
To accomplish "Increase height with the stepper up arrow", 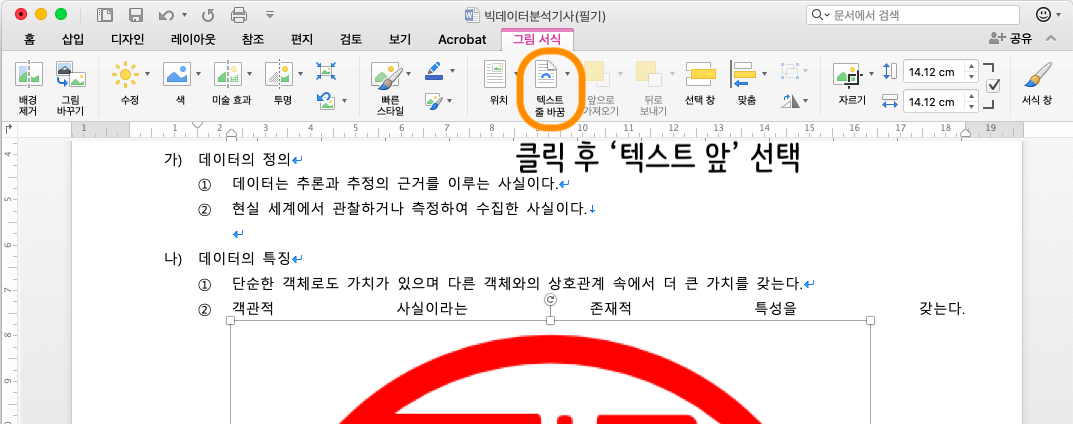I will [x=971, y=67].
